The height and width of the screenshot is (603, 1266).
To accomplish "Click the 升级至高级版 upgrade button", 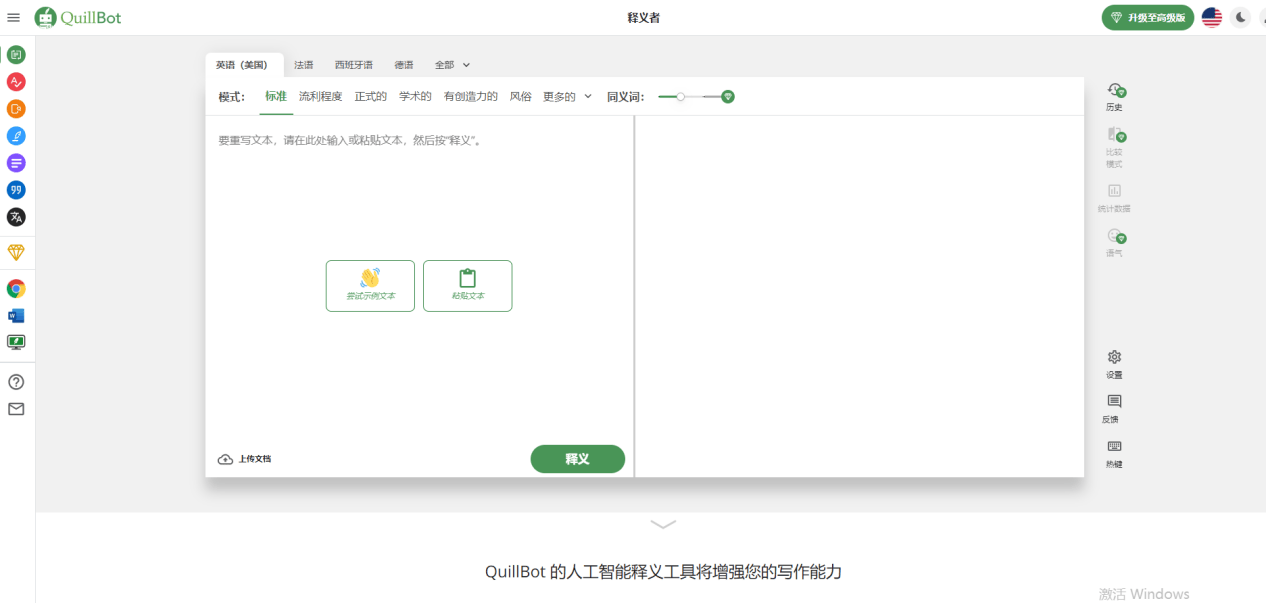I will (1147, 17).
